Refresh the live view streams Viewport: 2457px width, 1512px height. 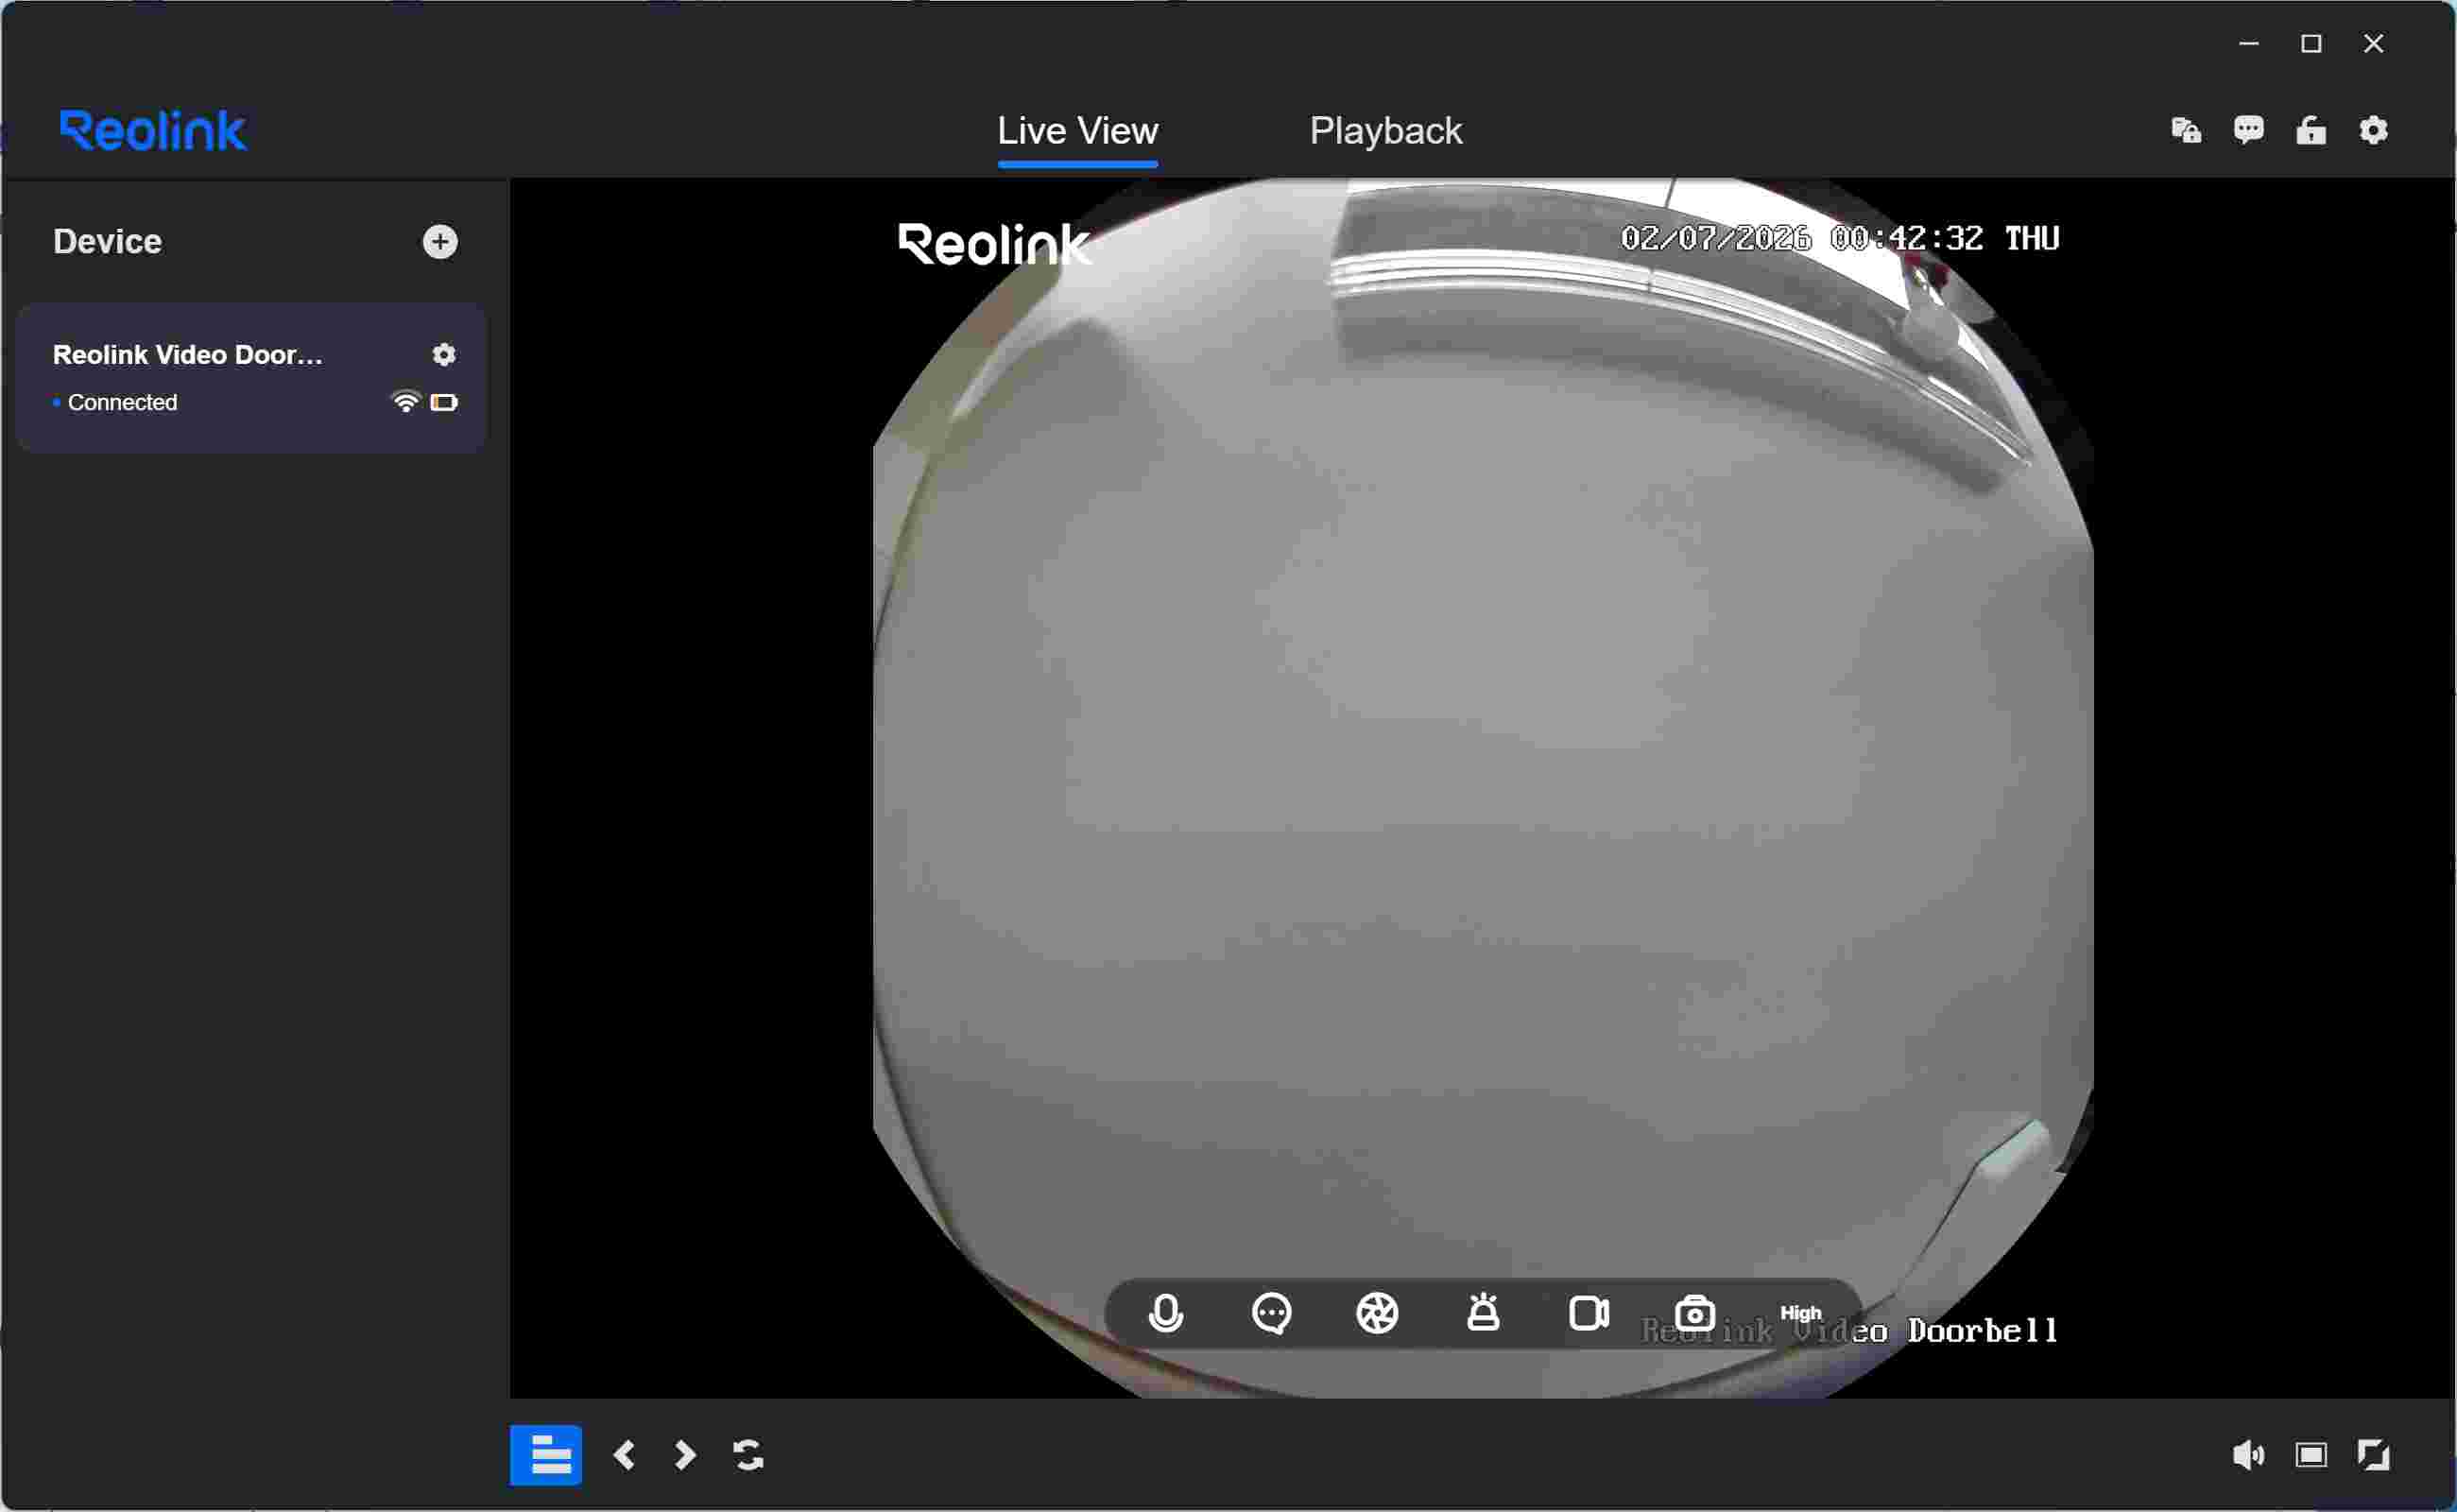point(748,1455)
